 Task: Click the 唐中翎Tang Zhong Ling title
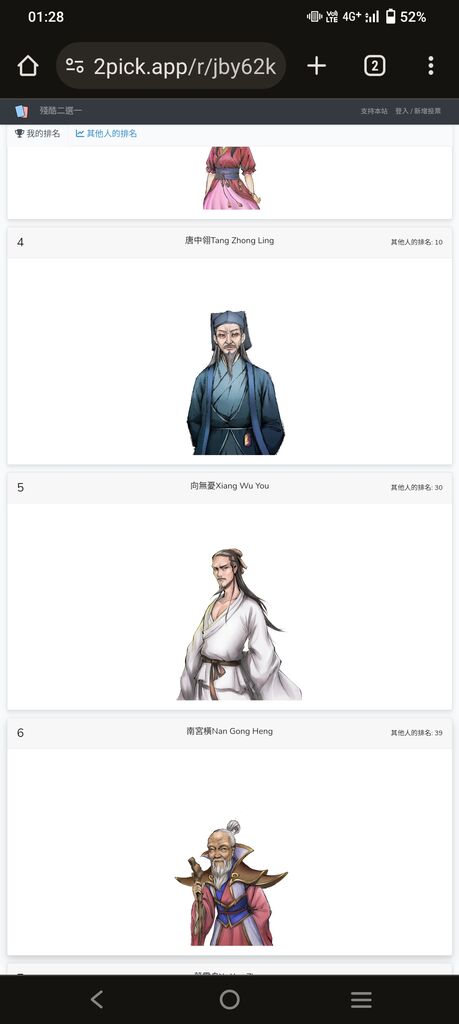click(x=229, y=240)
